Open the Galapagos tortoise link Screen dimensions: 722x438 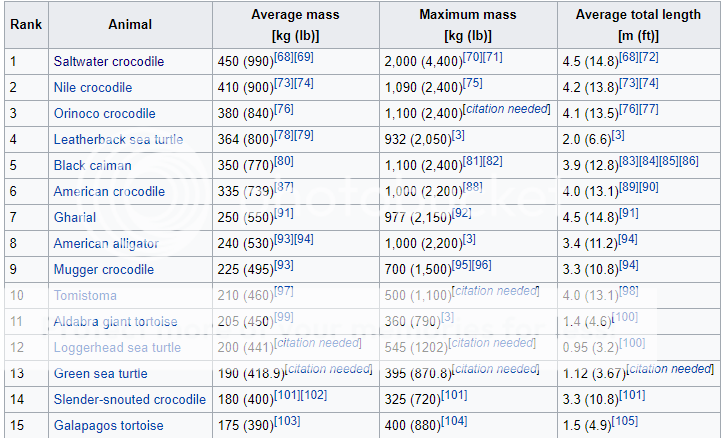[108, 425]
